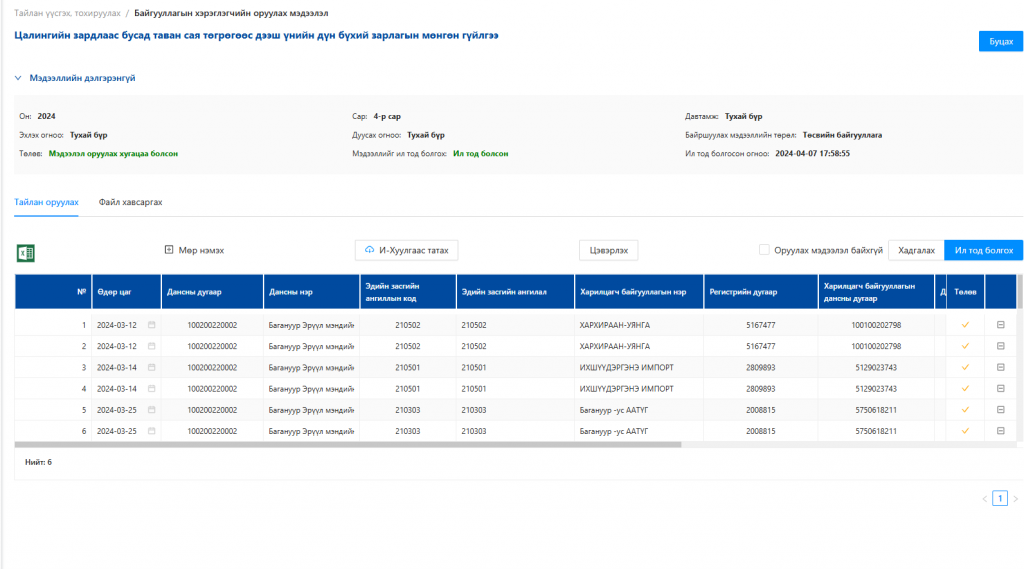Tick the Оруулах мэдээлэл байхгүй checkbox
Viewport: 1024px width, 569px height.
(764, 250)
